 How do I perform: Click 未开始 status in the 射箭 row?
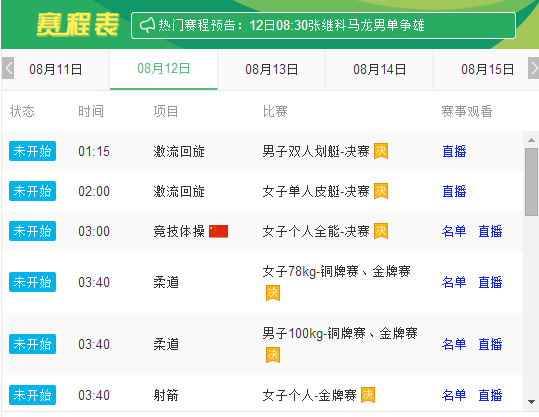pos(32,395)
